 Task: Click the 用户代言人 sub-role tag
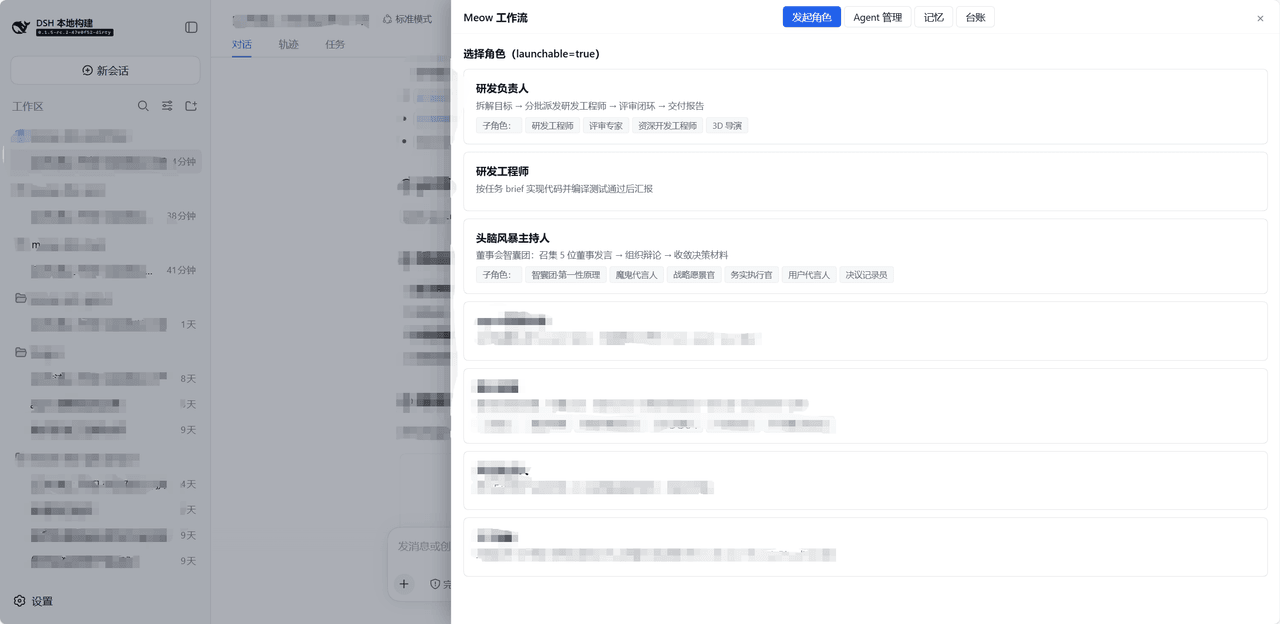click(809, 275)
